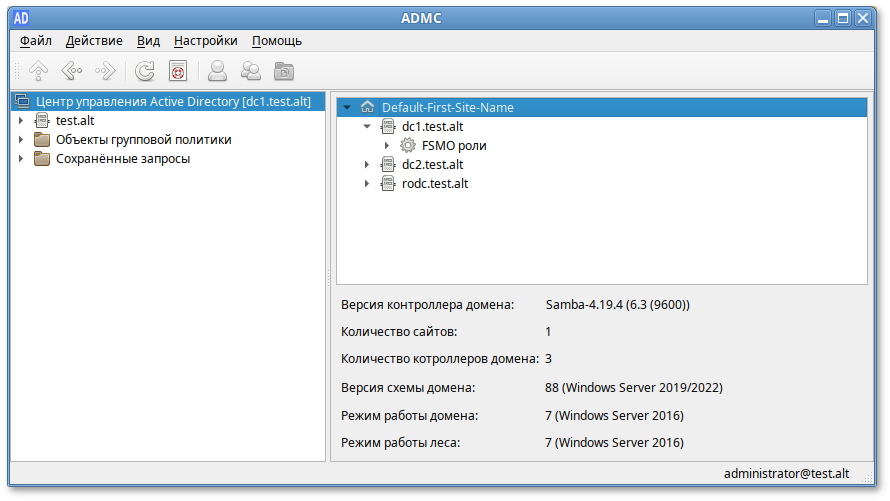This screenshot has height=501, width=890.
Task: Click the server icon beside rodc.test.alt
Action: click(388, 183)
